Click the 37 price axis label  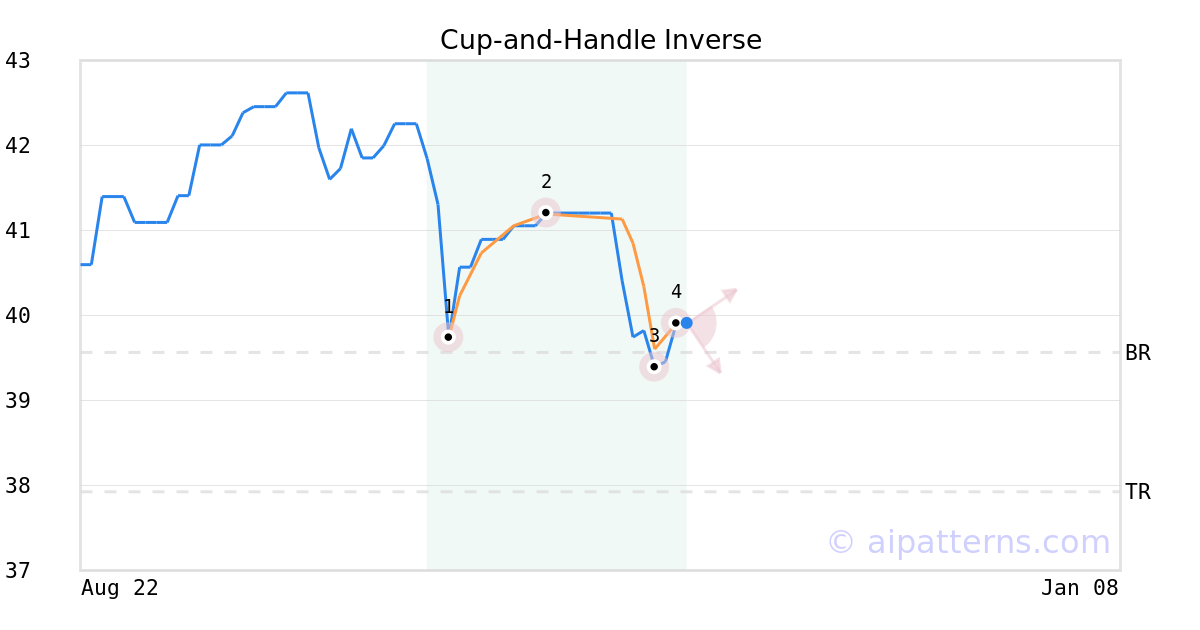(x=18, y=571)
